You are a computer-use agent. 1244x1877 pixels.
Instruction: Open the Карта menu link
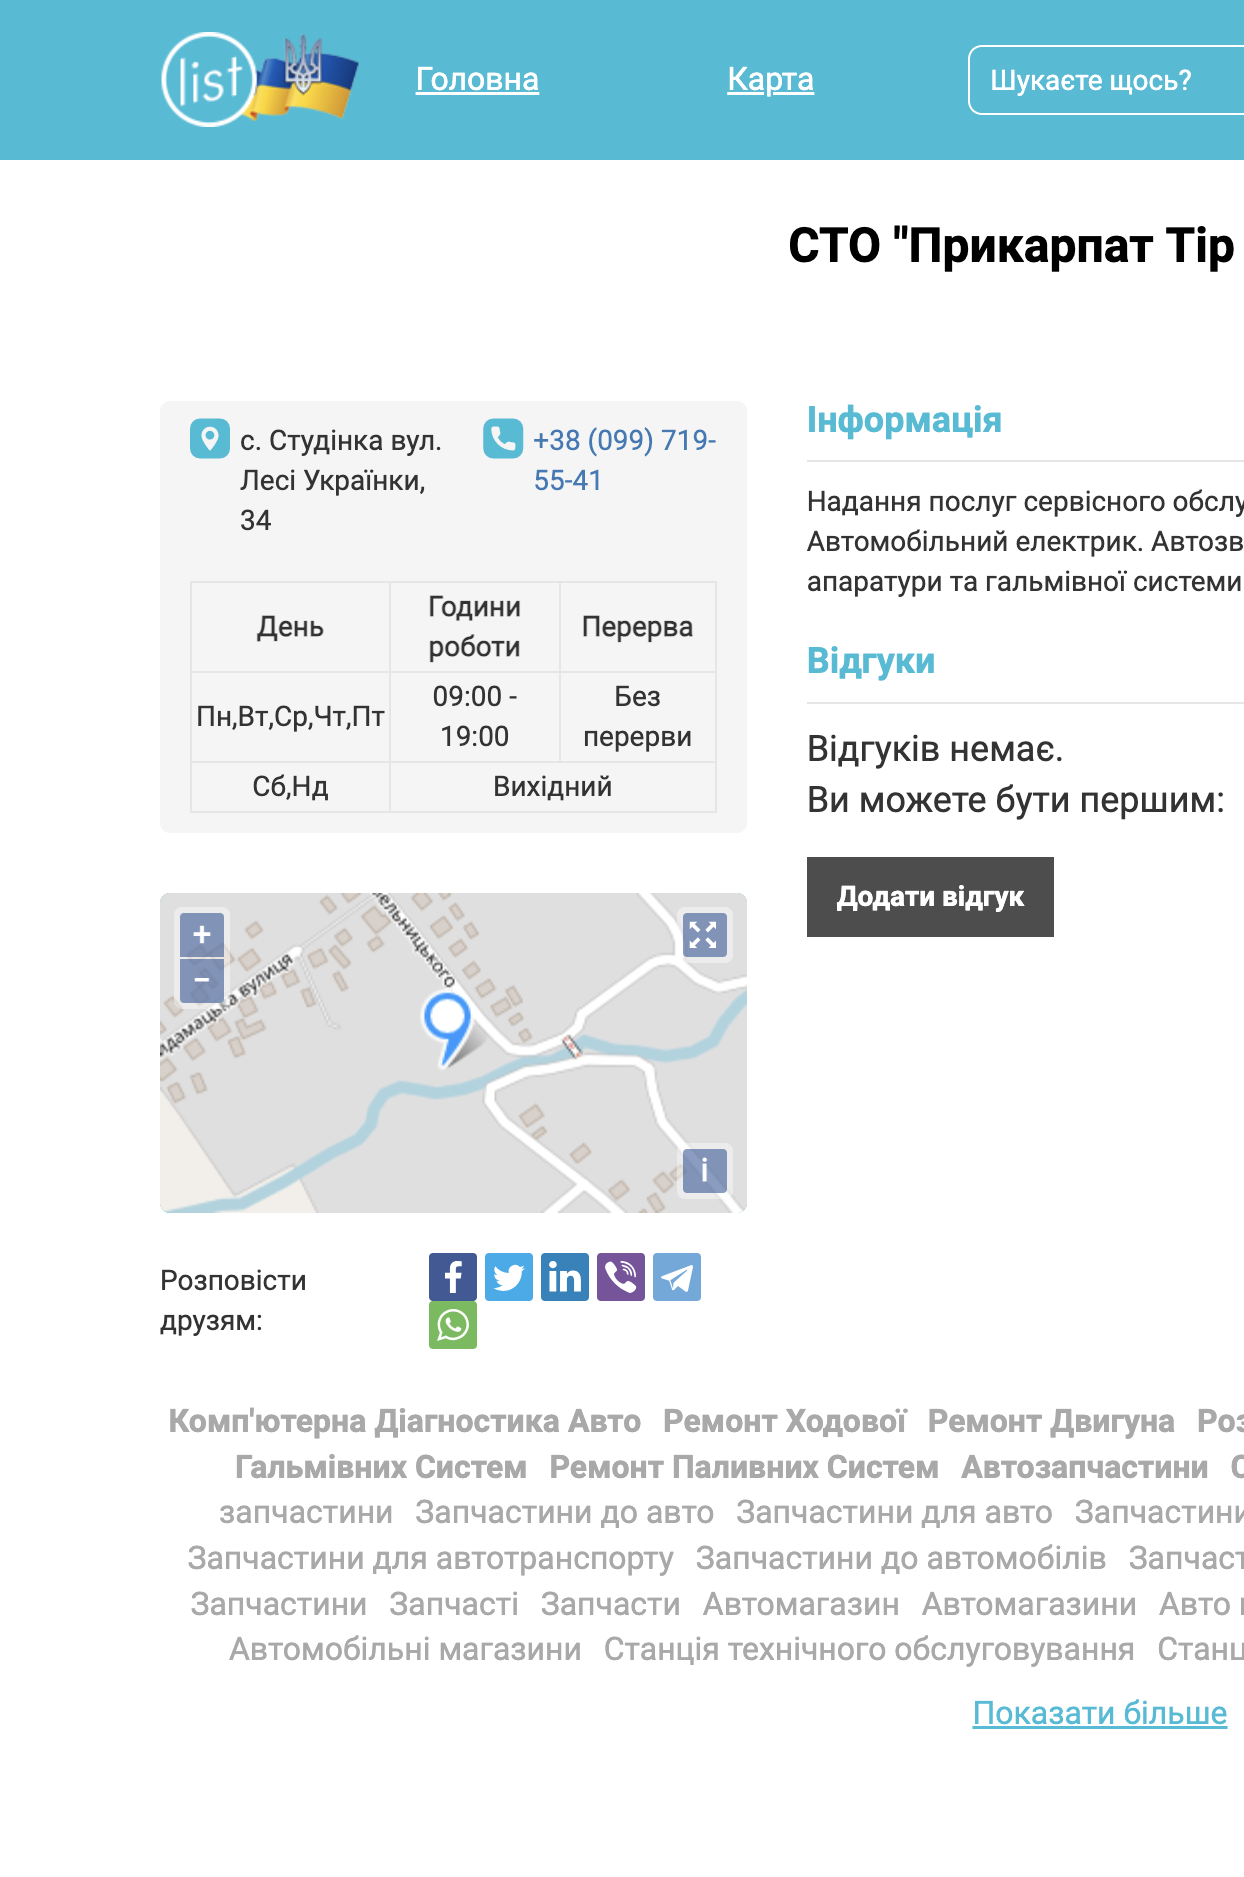[x=770, y=79]
